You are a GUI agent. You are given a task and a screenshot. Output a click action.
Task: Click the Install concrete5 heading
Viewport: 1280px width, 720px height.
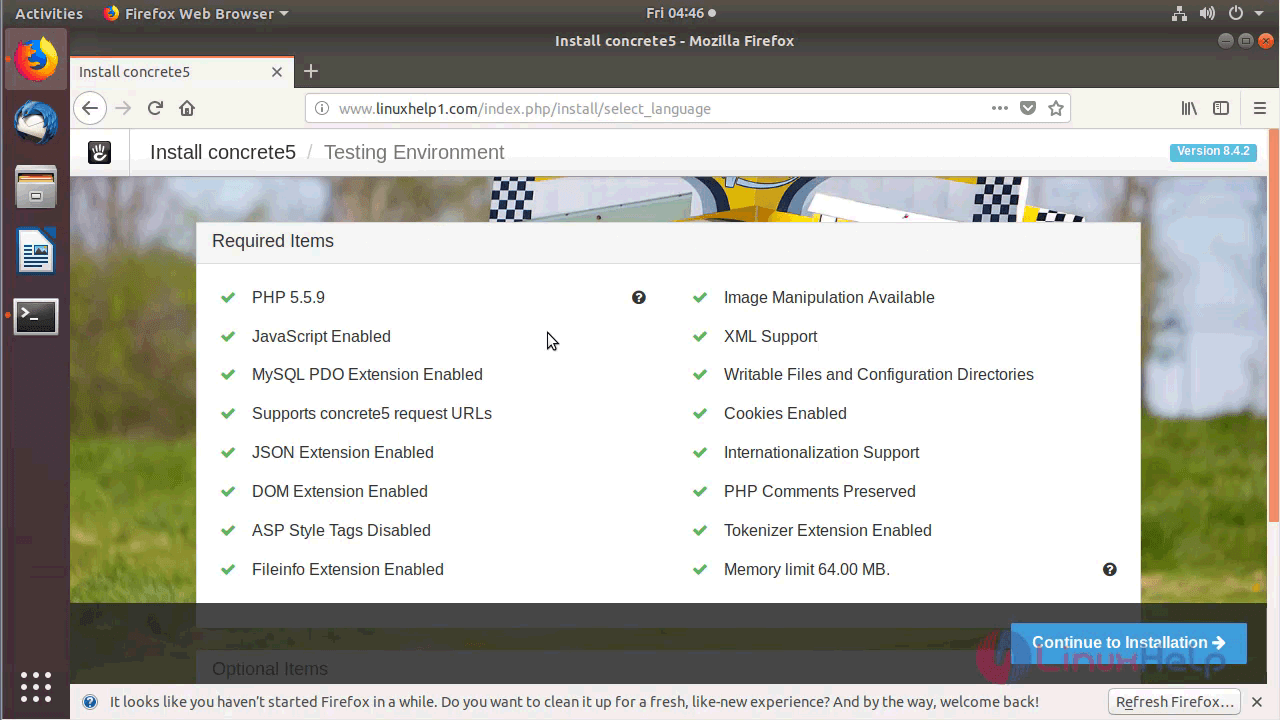tap(223, 152)
